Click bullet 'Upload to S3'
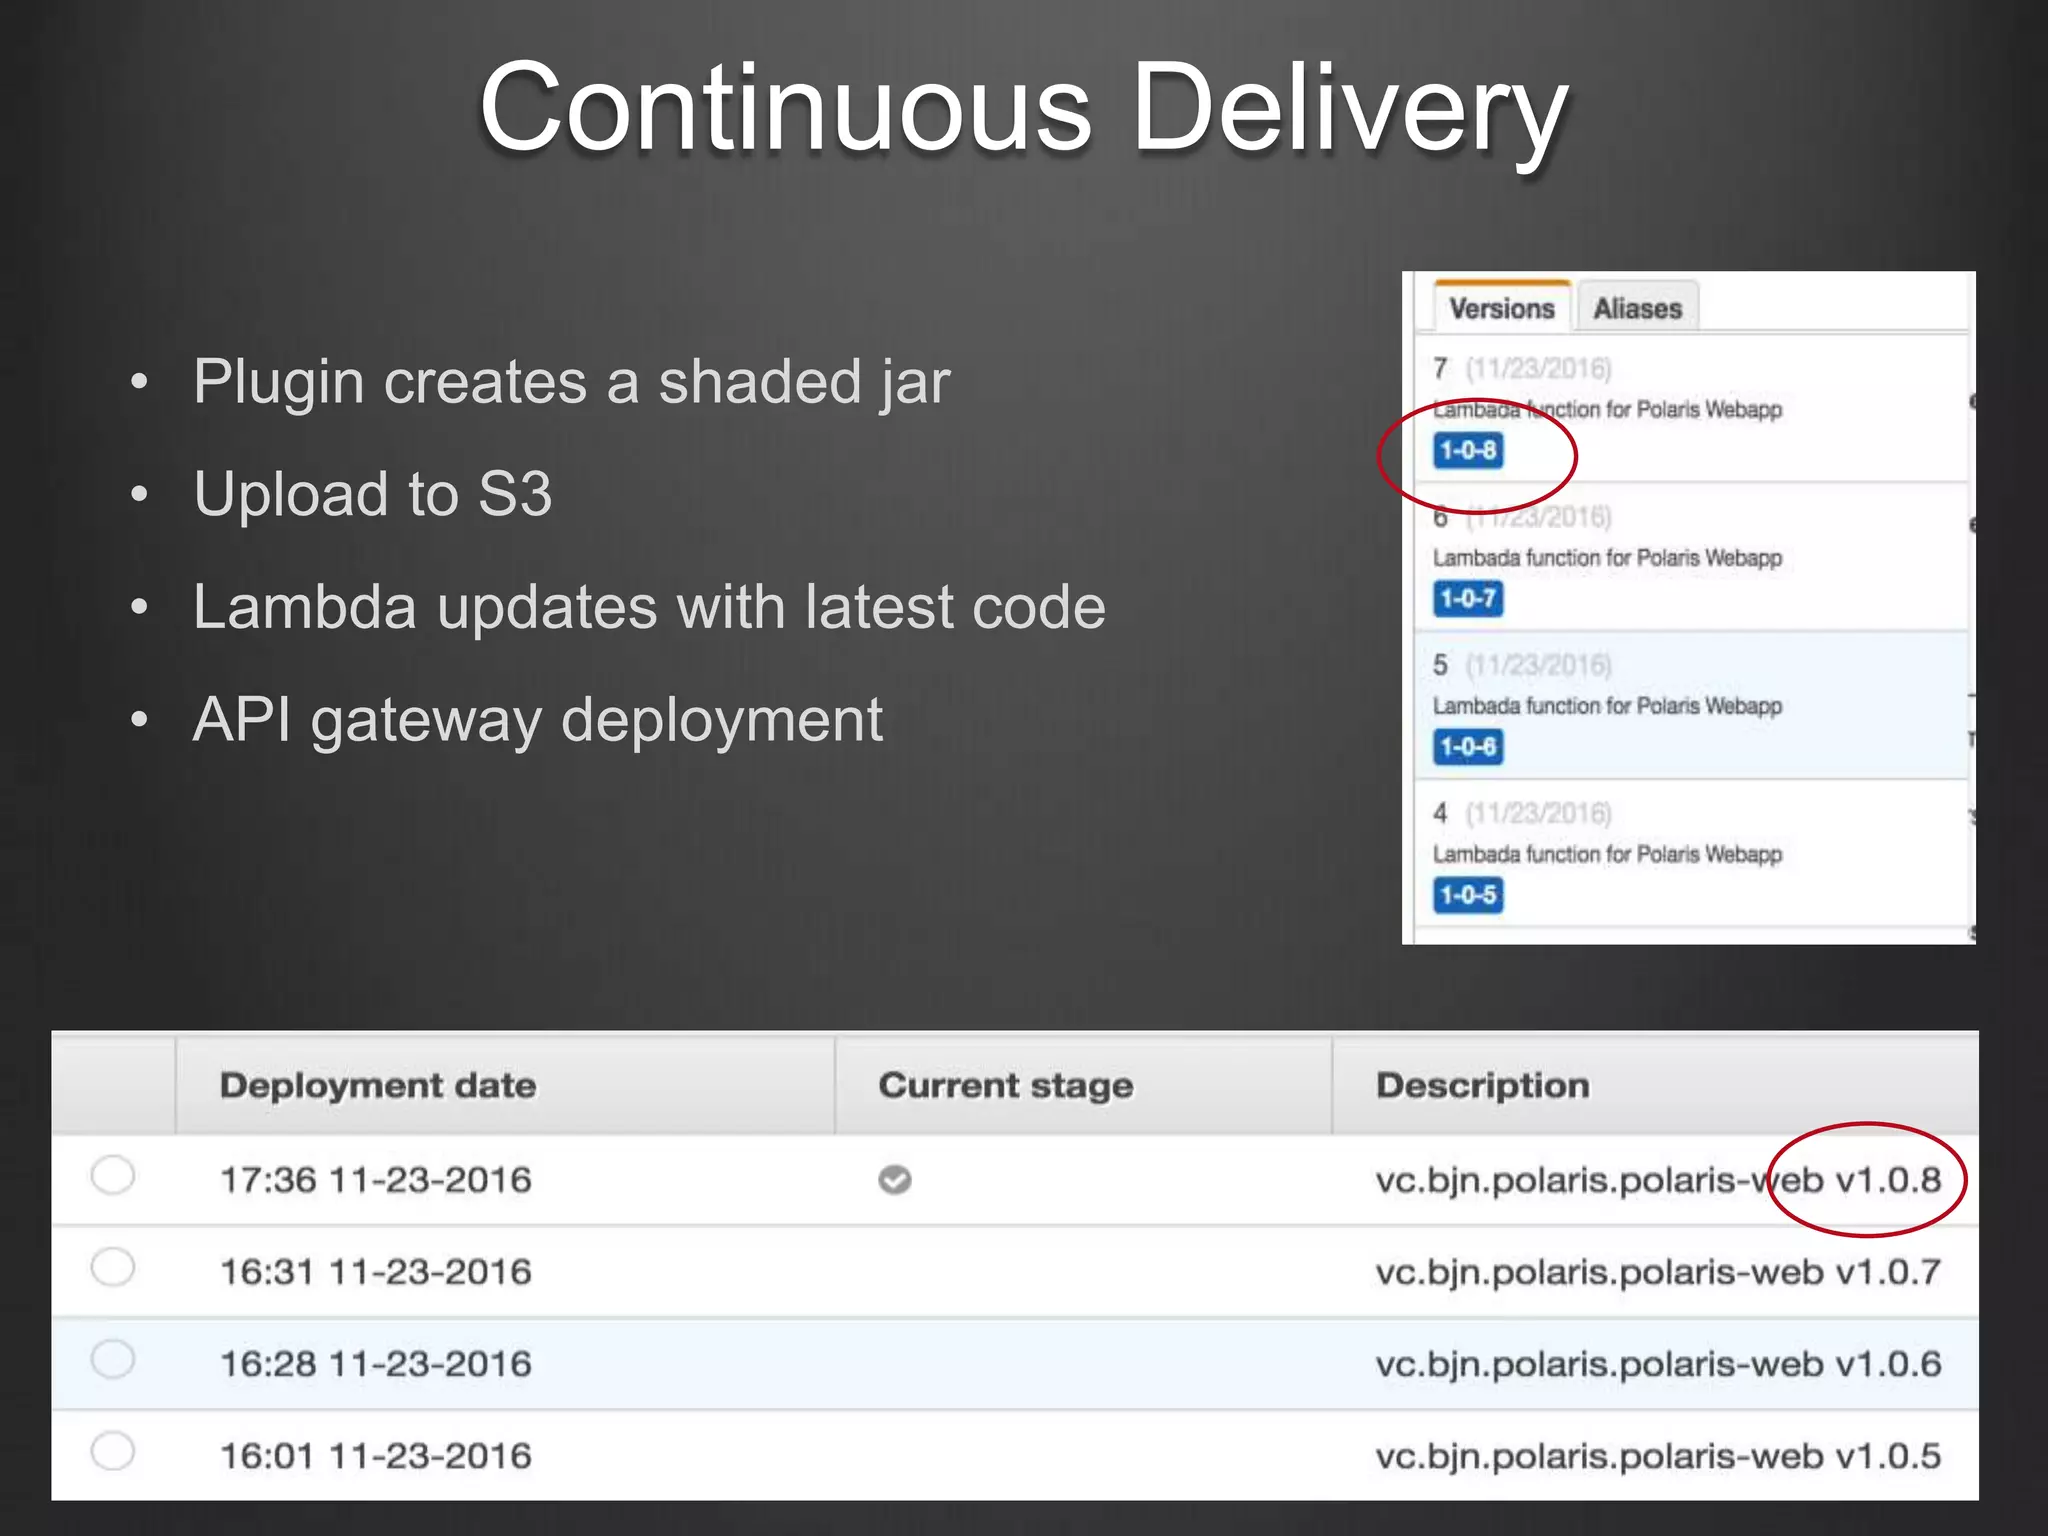 point(372,494)
